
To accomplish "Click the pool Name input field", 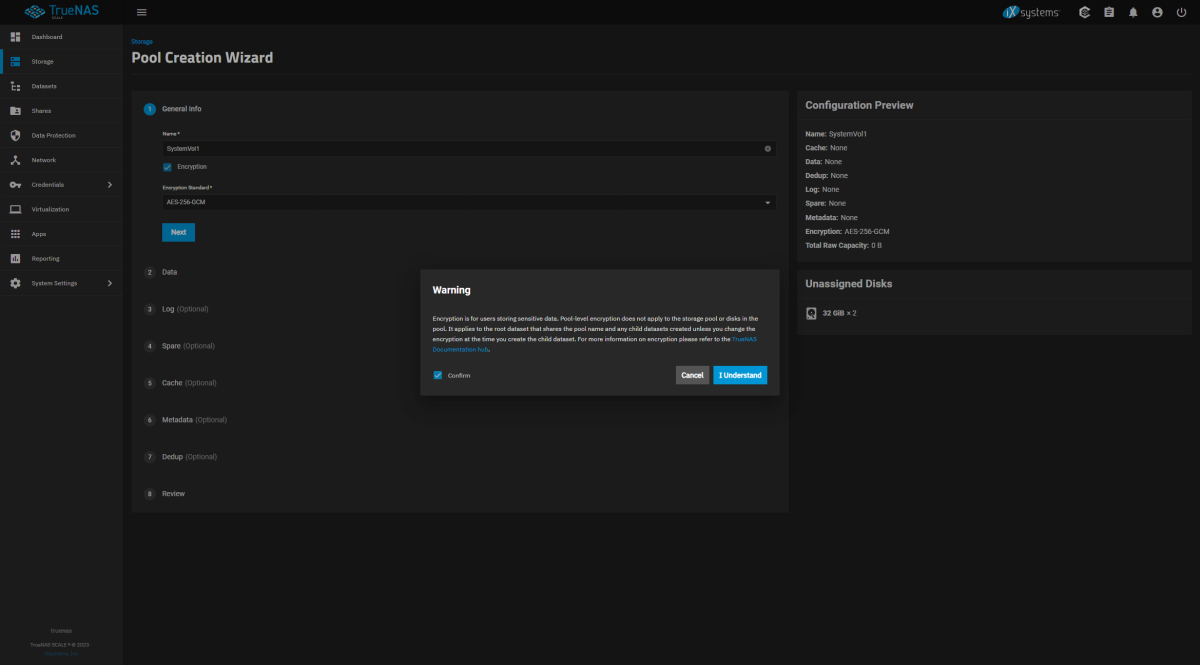I will coord(462,148).
